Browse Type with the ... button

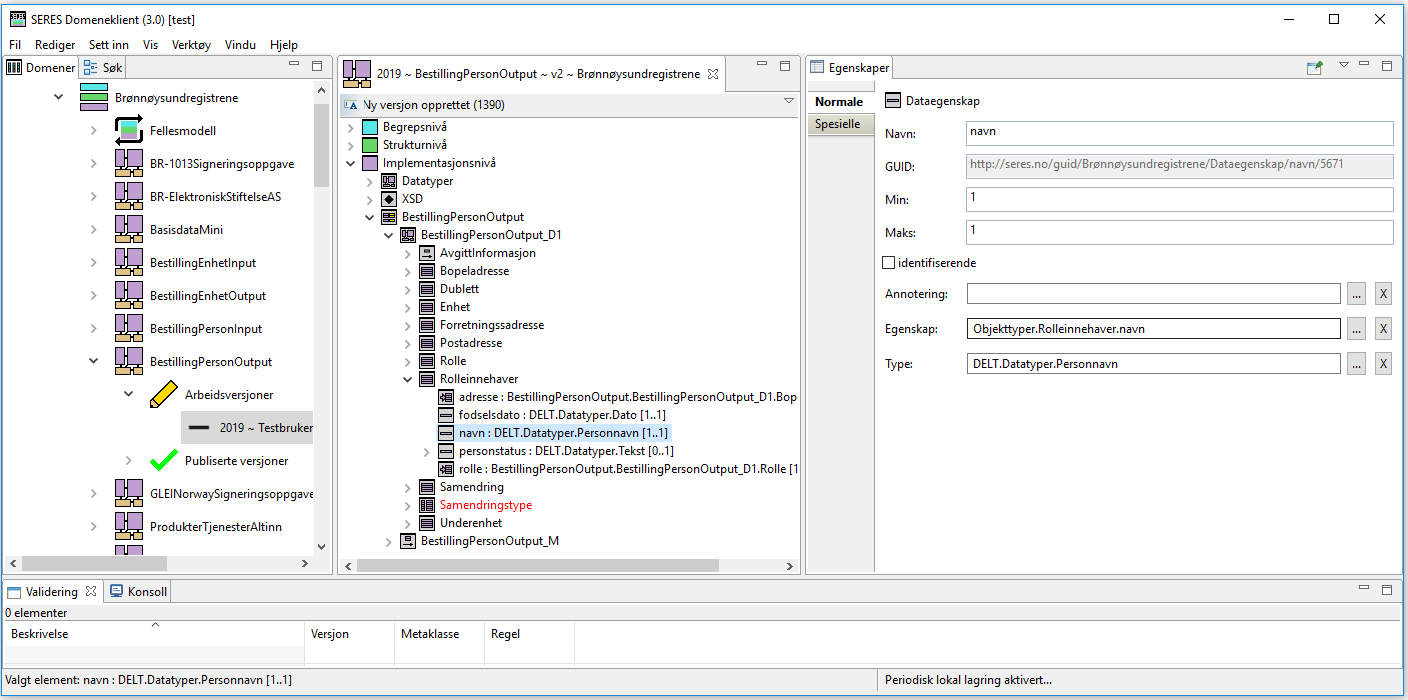[1356, 364]
